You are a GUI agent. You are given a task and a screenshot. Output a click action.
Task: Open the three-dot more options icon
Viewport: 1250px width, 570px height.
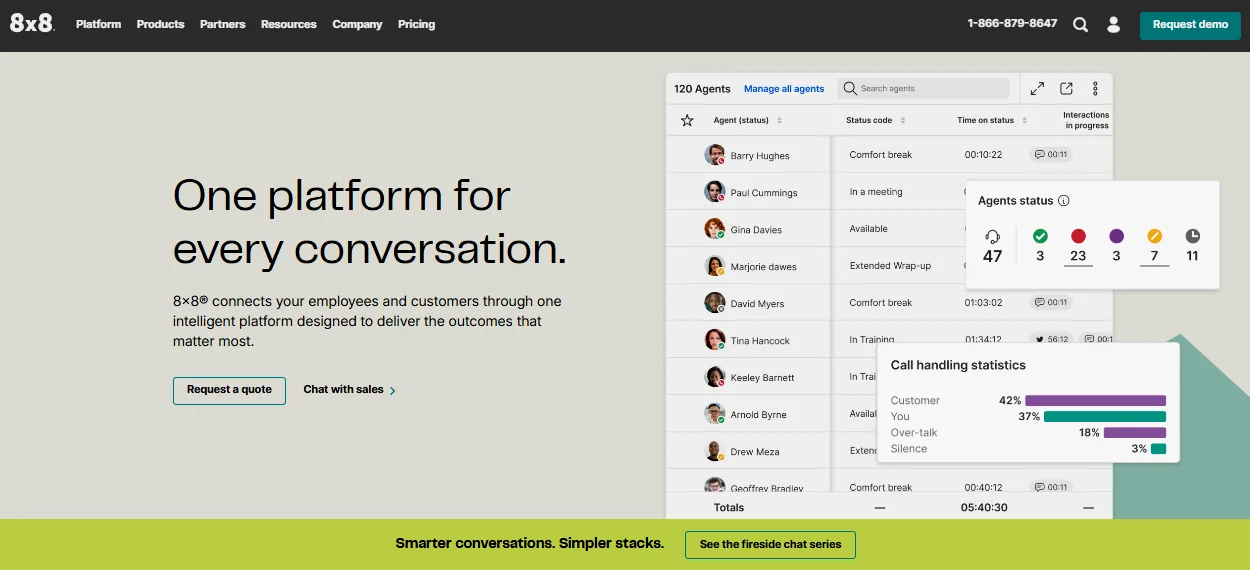[x=1095, y=89]
